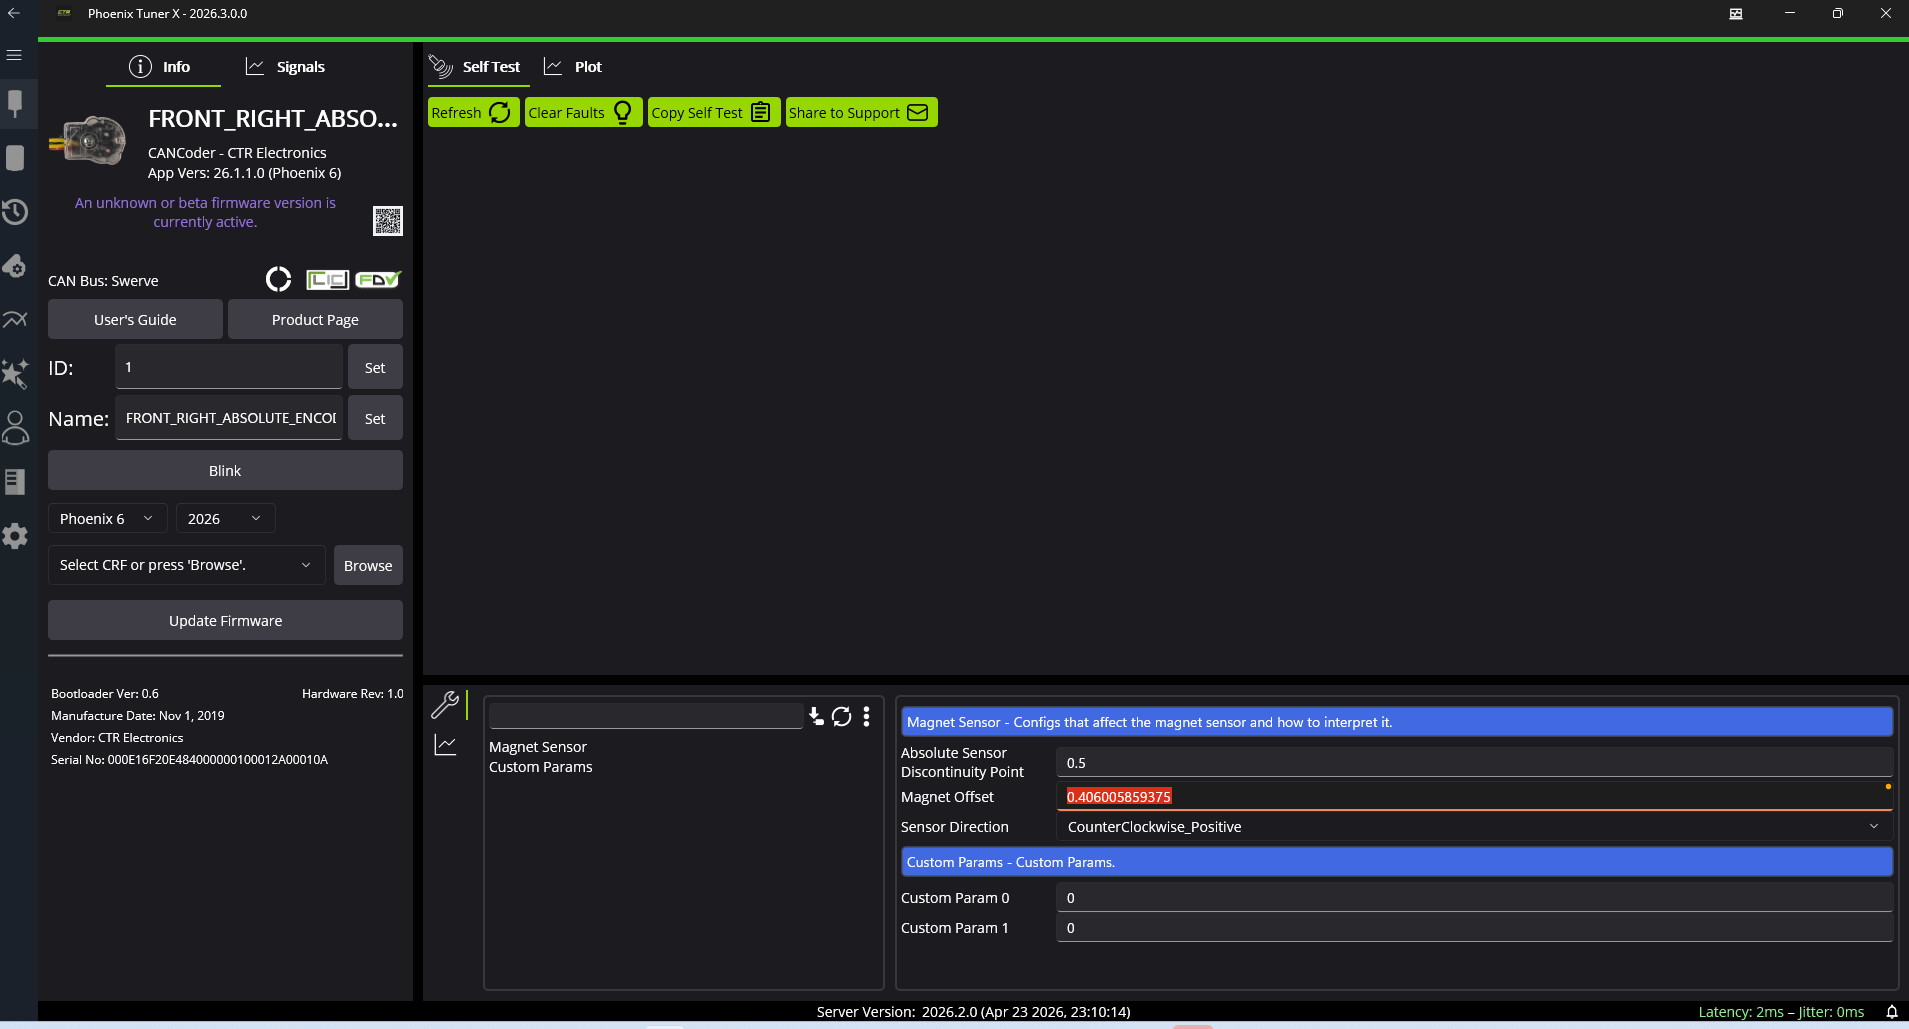Click the Magnet Sensor section header
The image size is (1909, 1029).
(x=1397, y=722)
